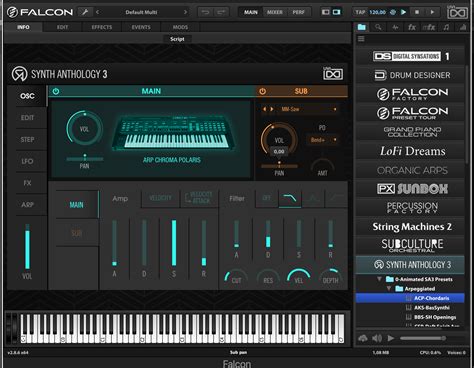Select the MAIN layer edit button
This screenshot has height=368, width=474.
(77, 205)
